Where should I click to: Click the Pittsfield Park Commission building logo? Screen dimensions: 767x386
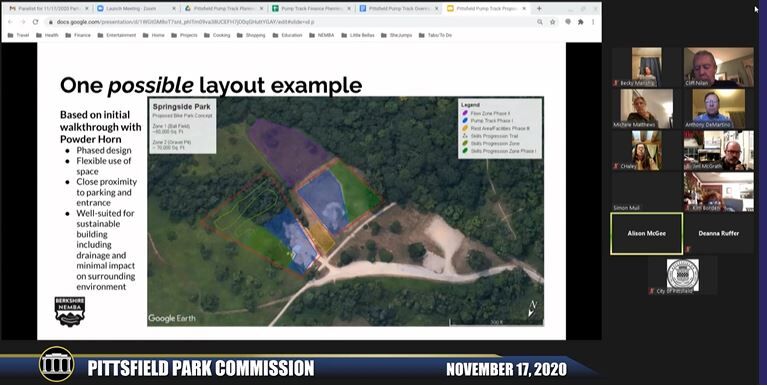click(x=57, y=364)
